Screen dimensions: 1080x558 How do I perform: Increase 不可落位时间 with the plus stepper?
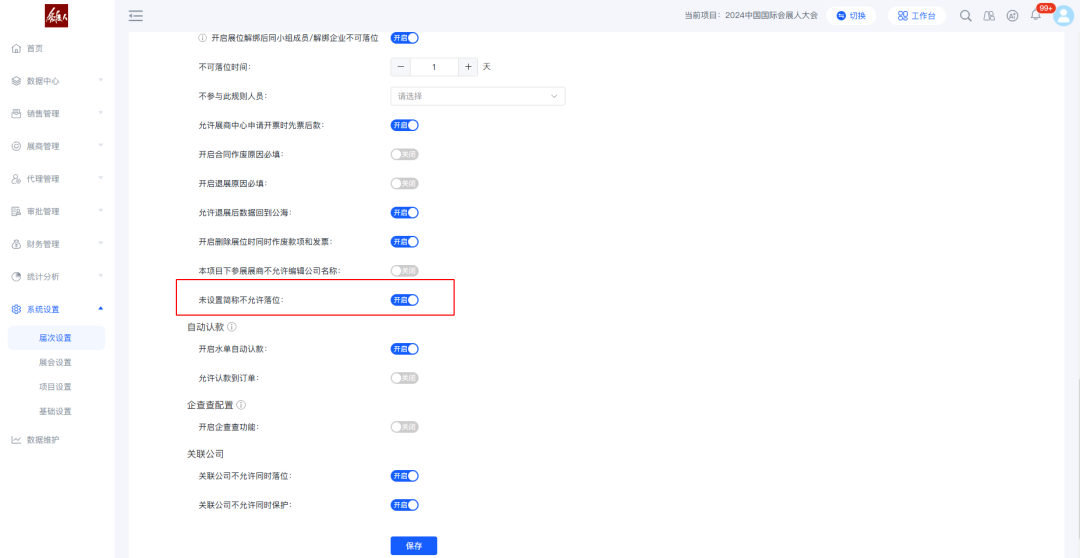point(469,67)
